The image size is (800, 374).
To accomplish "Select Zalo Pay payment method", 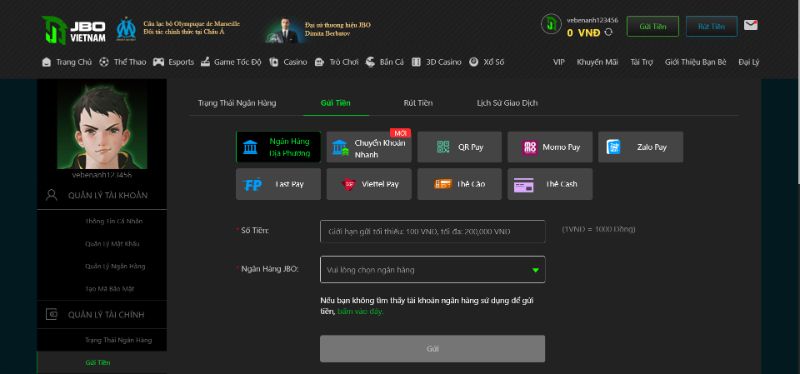I will 641,147.
